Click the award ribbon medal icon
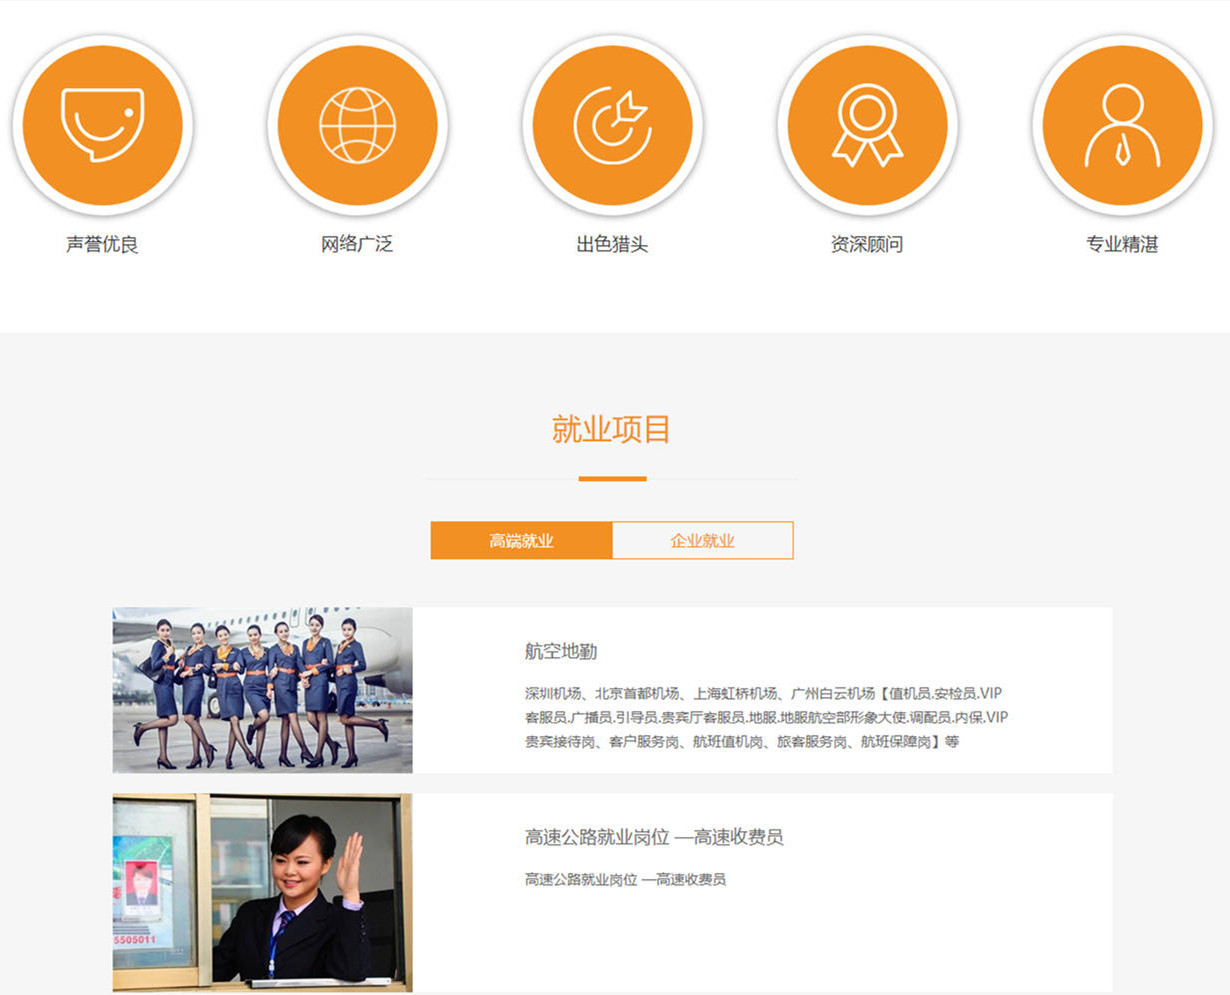 [x=867, y=125]
